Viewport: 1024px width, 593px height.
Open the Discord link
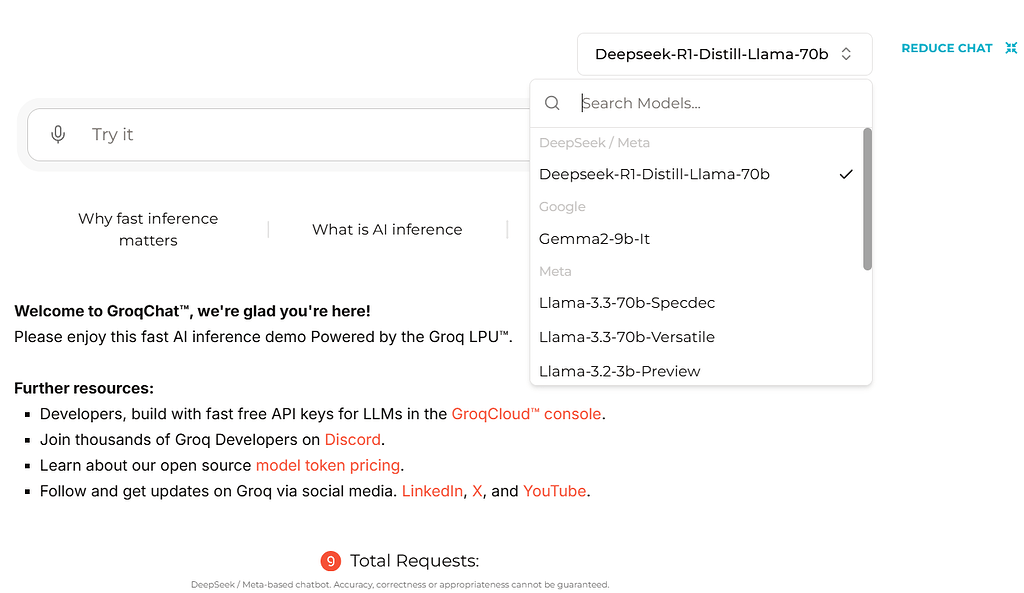353,440
